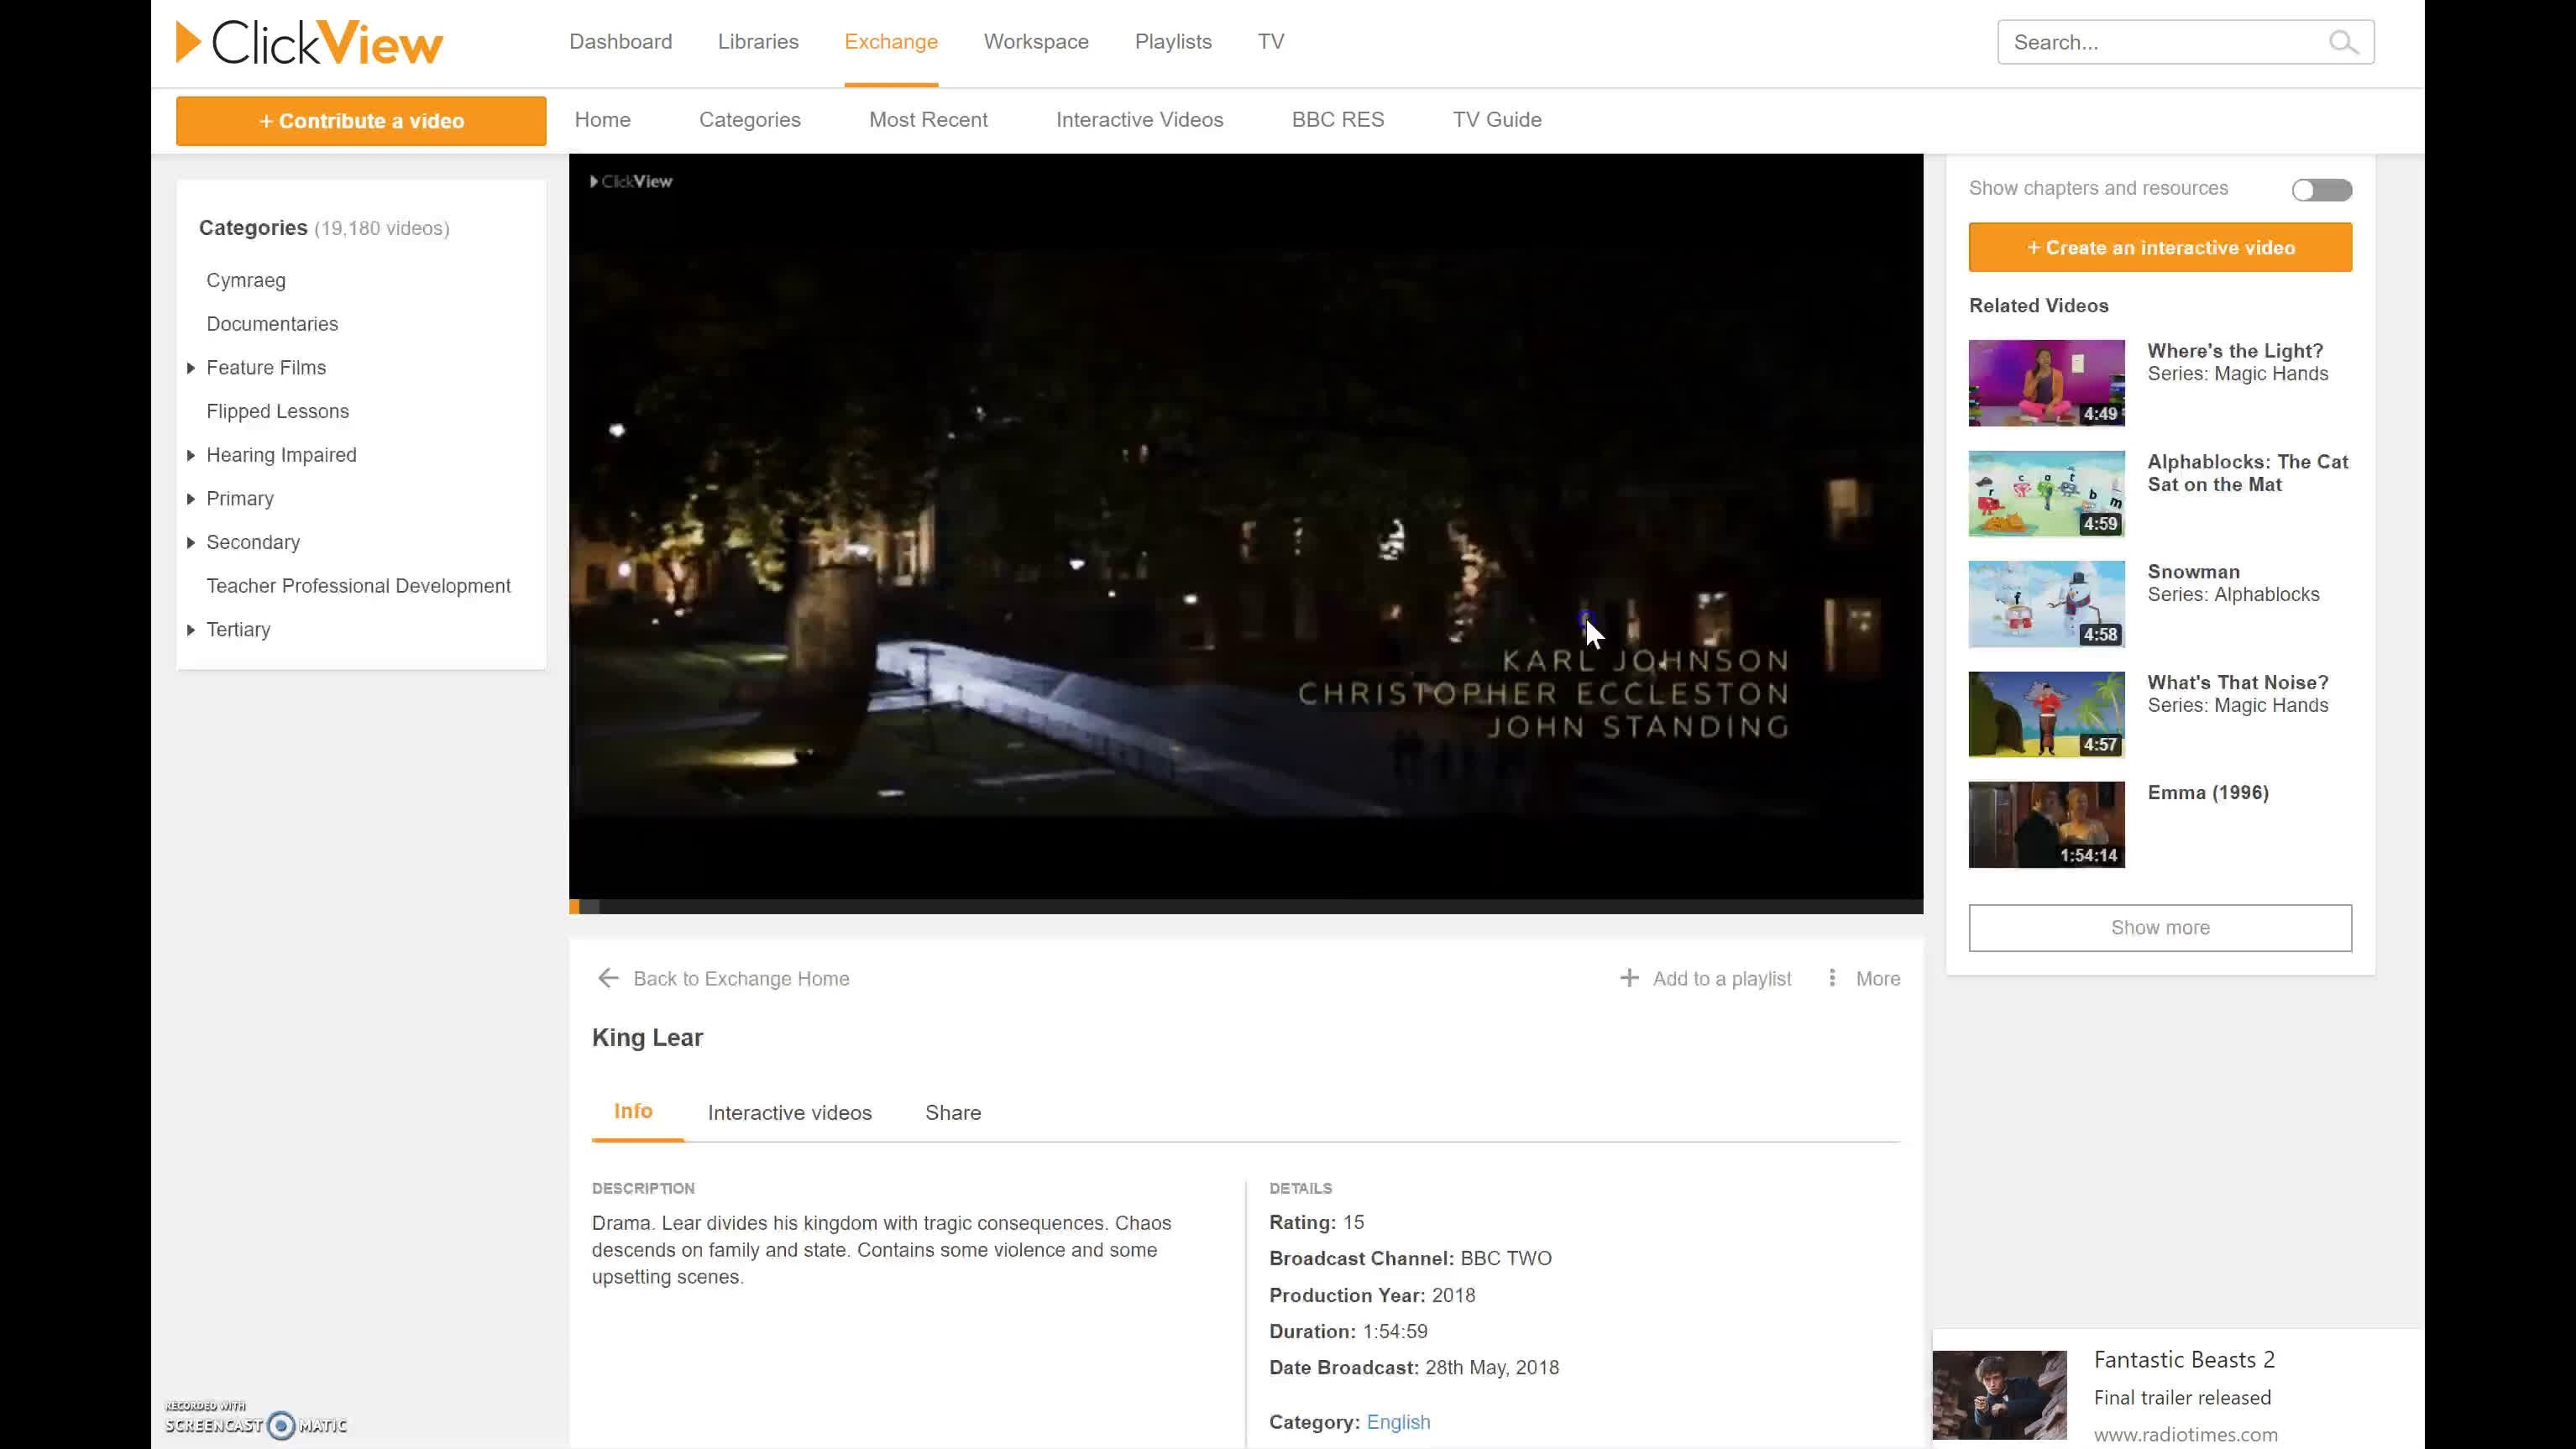The width and height of the screenshot is (2576, 1449).
Task: Expand the Tertiary category
Action: pos(191,629)
